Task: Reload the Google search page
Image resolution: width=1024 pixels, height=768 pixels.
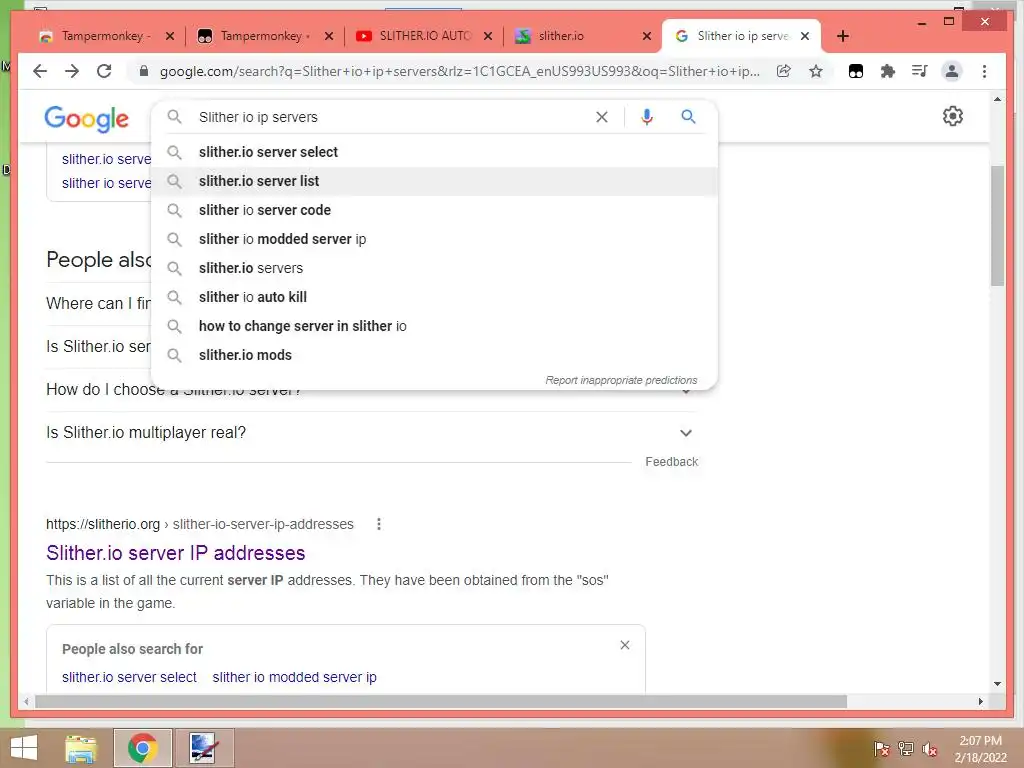Action: click(104, 71)
